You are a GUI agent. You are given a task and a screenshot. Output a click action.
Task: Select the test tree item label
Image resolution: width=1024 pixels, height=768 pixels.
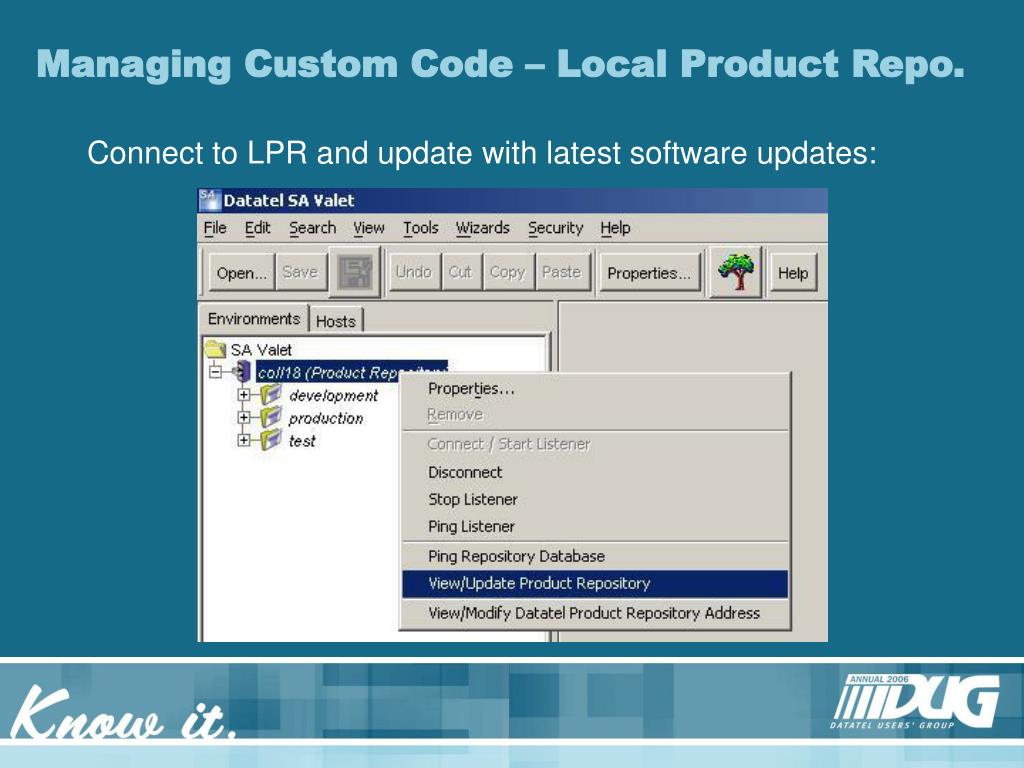[x=302, y=441]
